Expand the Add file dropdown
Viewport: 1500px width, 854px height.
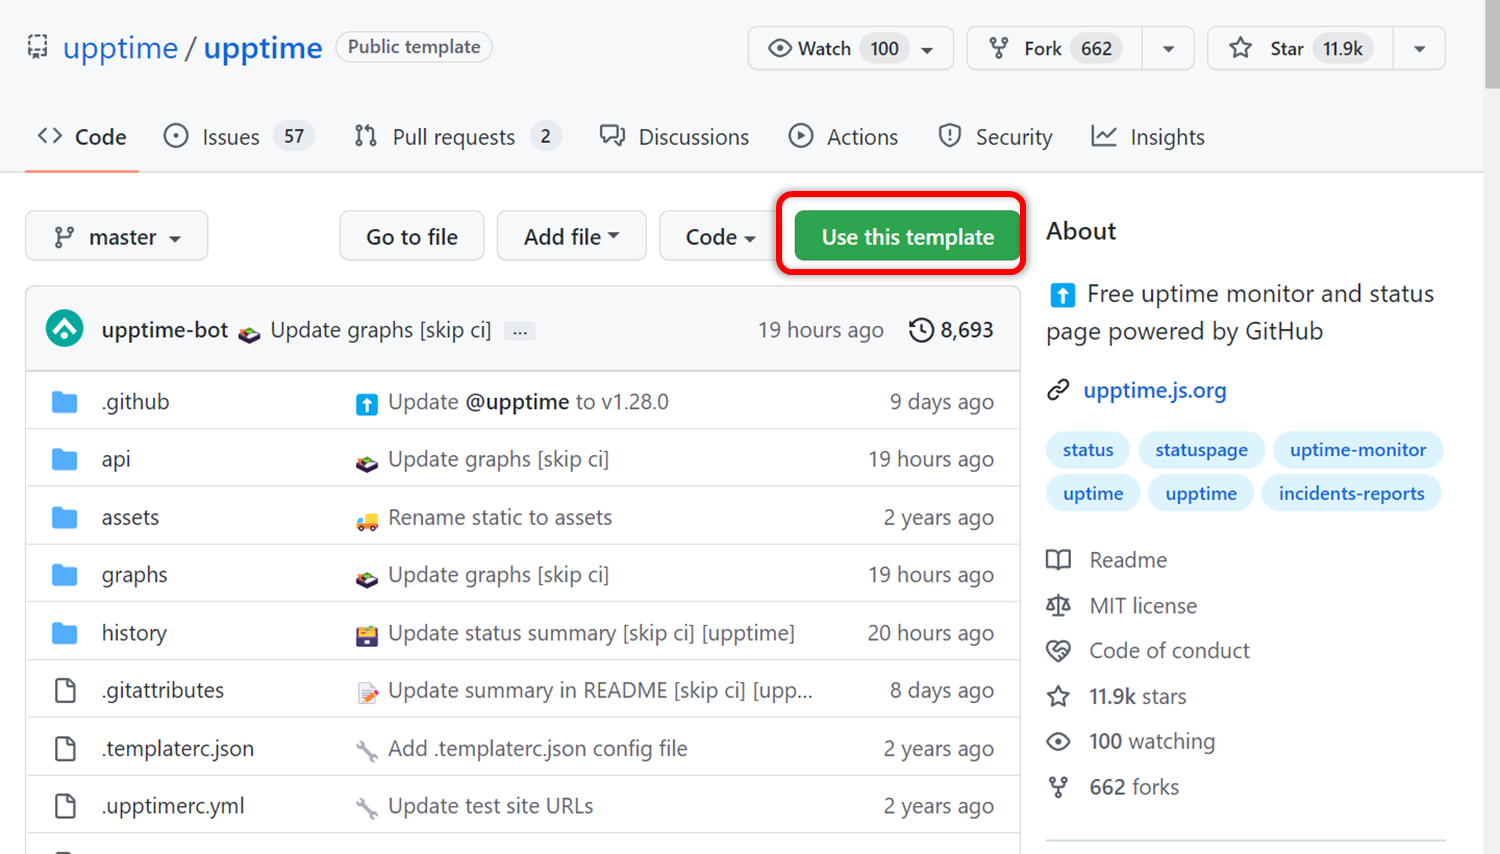click(x=572, y=236)
